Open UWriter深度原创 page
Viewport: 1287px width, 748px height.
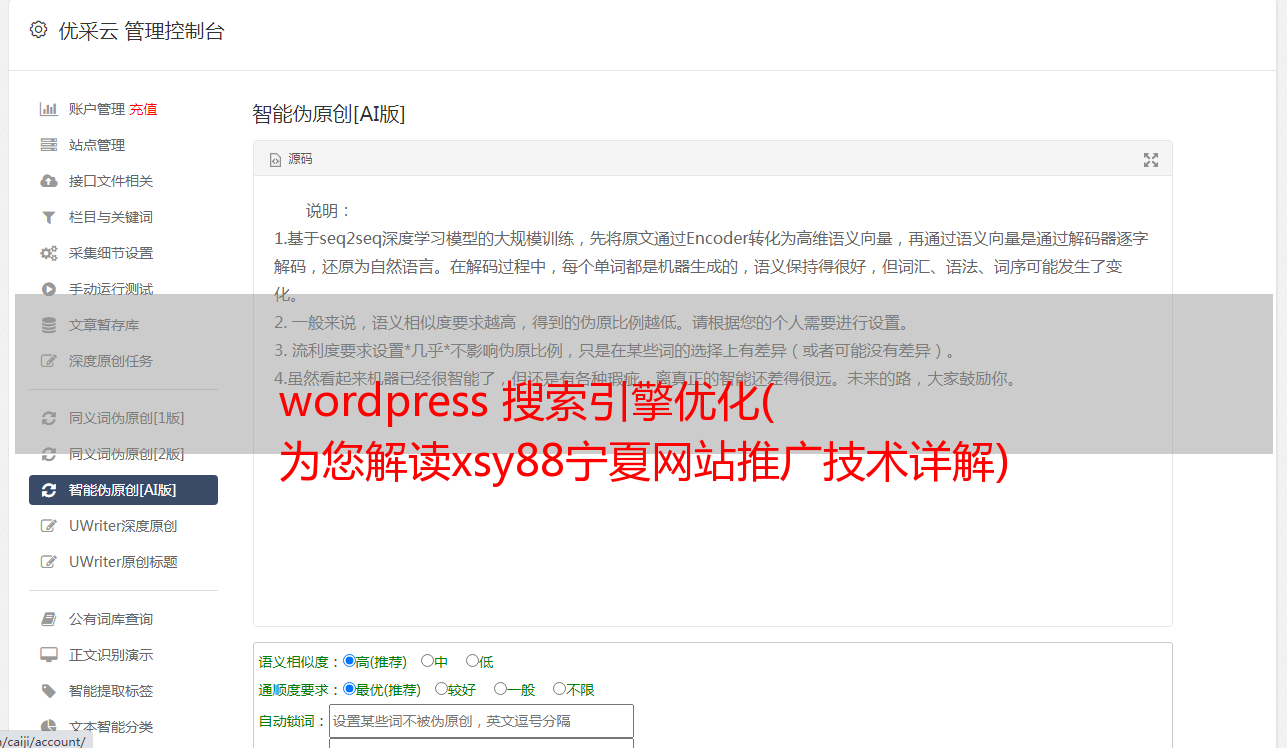(123, 526)
